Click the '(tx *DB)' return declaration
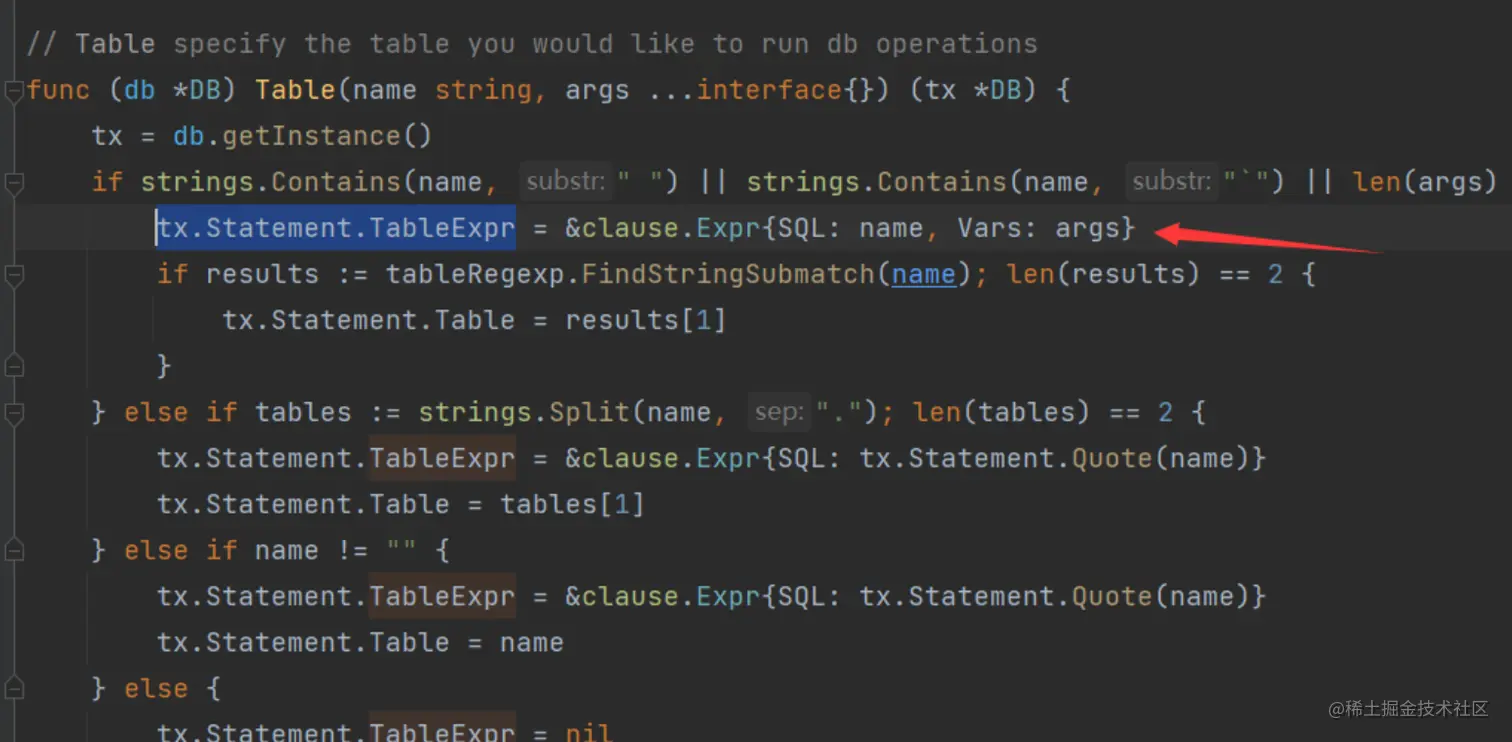1512x742 pixels. click(x=975, y=90)
